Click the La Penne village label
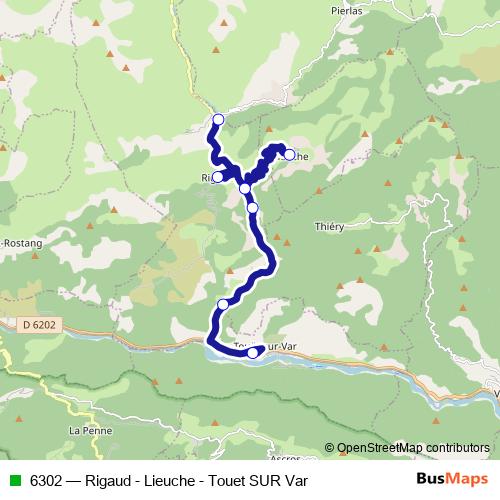This screenshot has height=500, width=500. [x=90, y=431]
